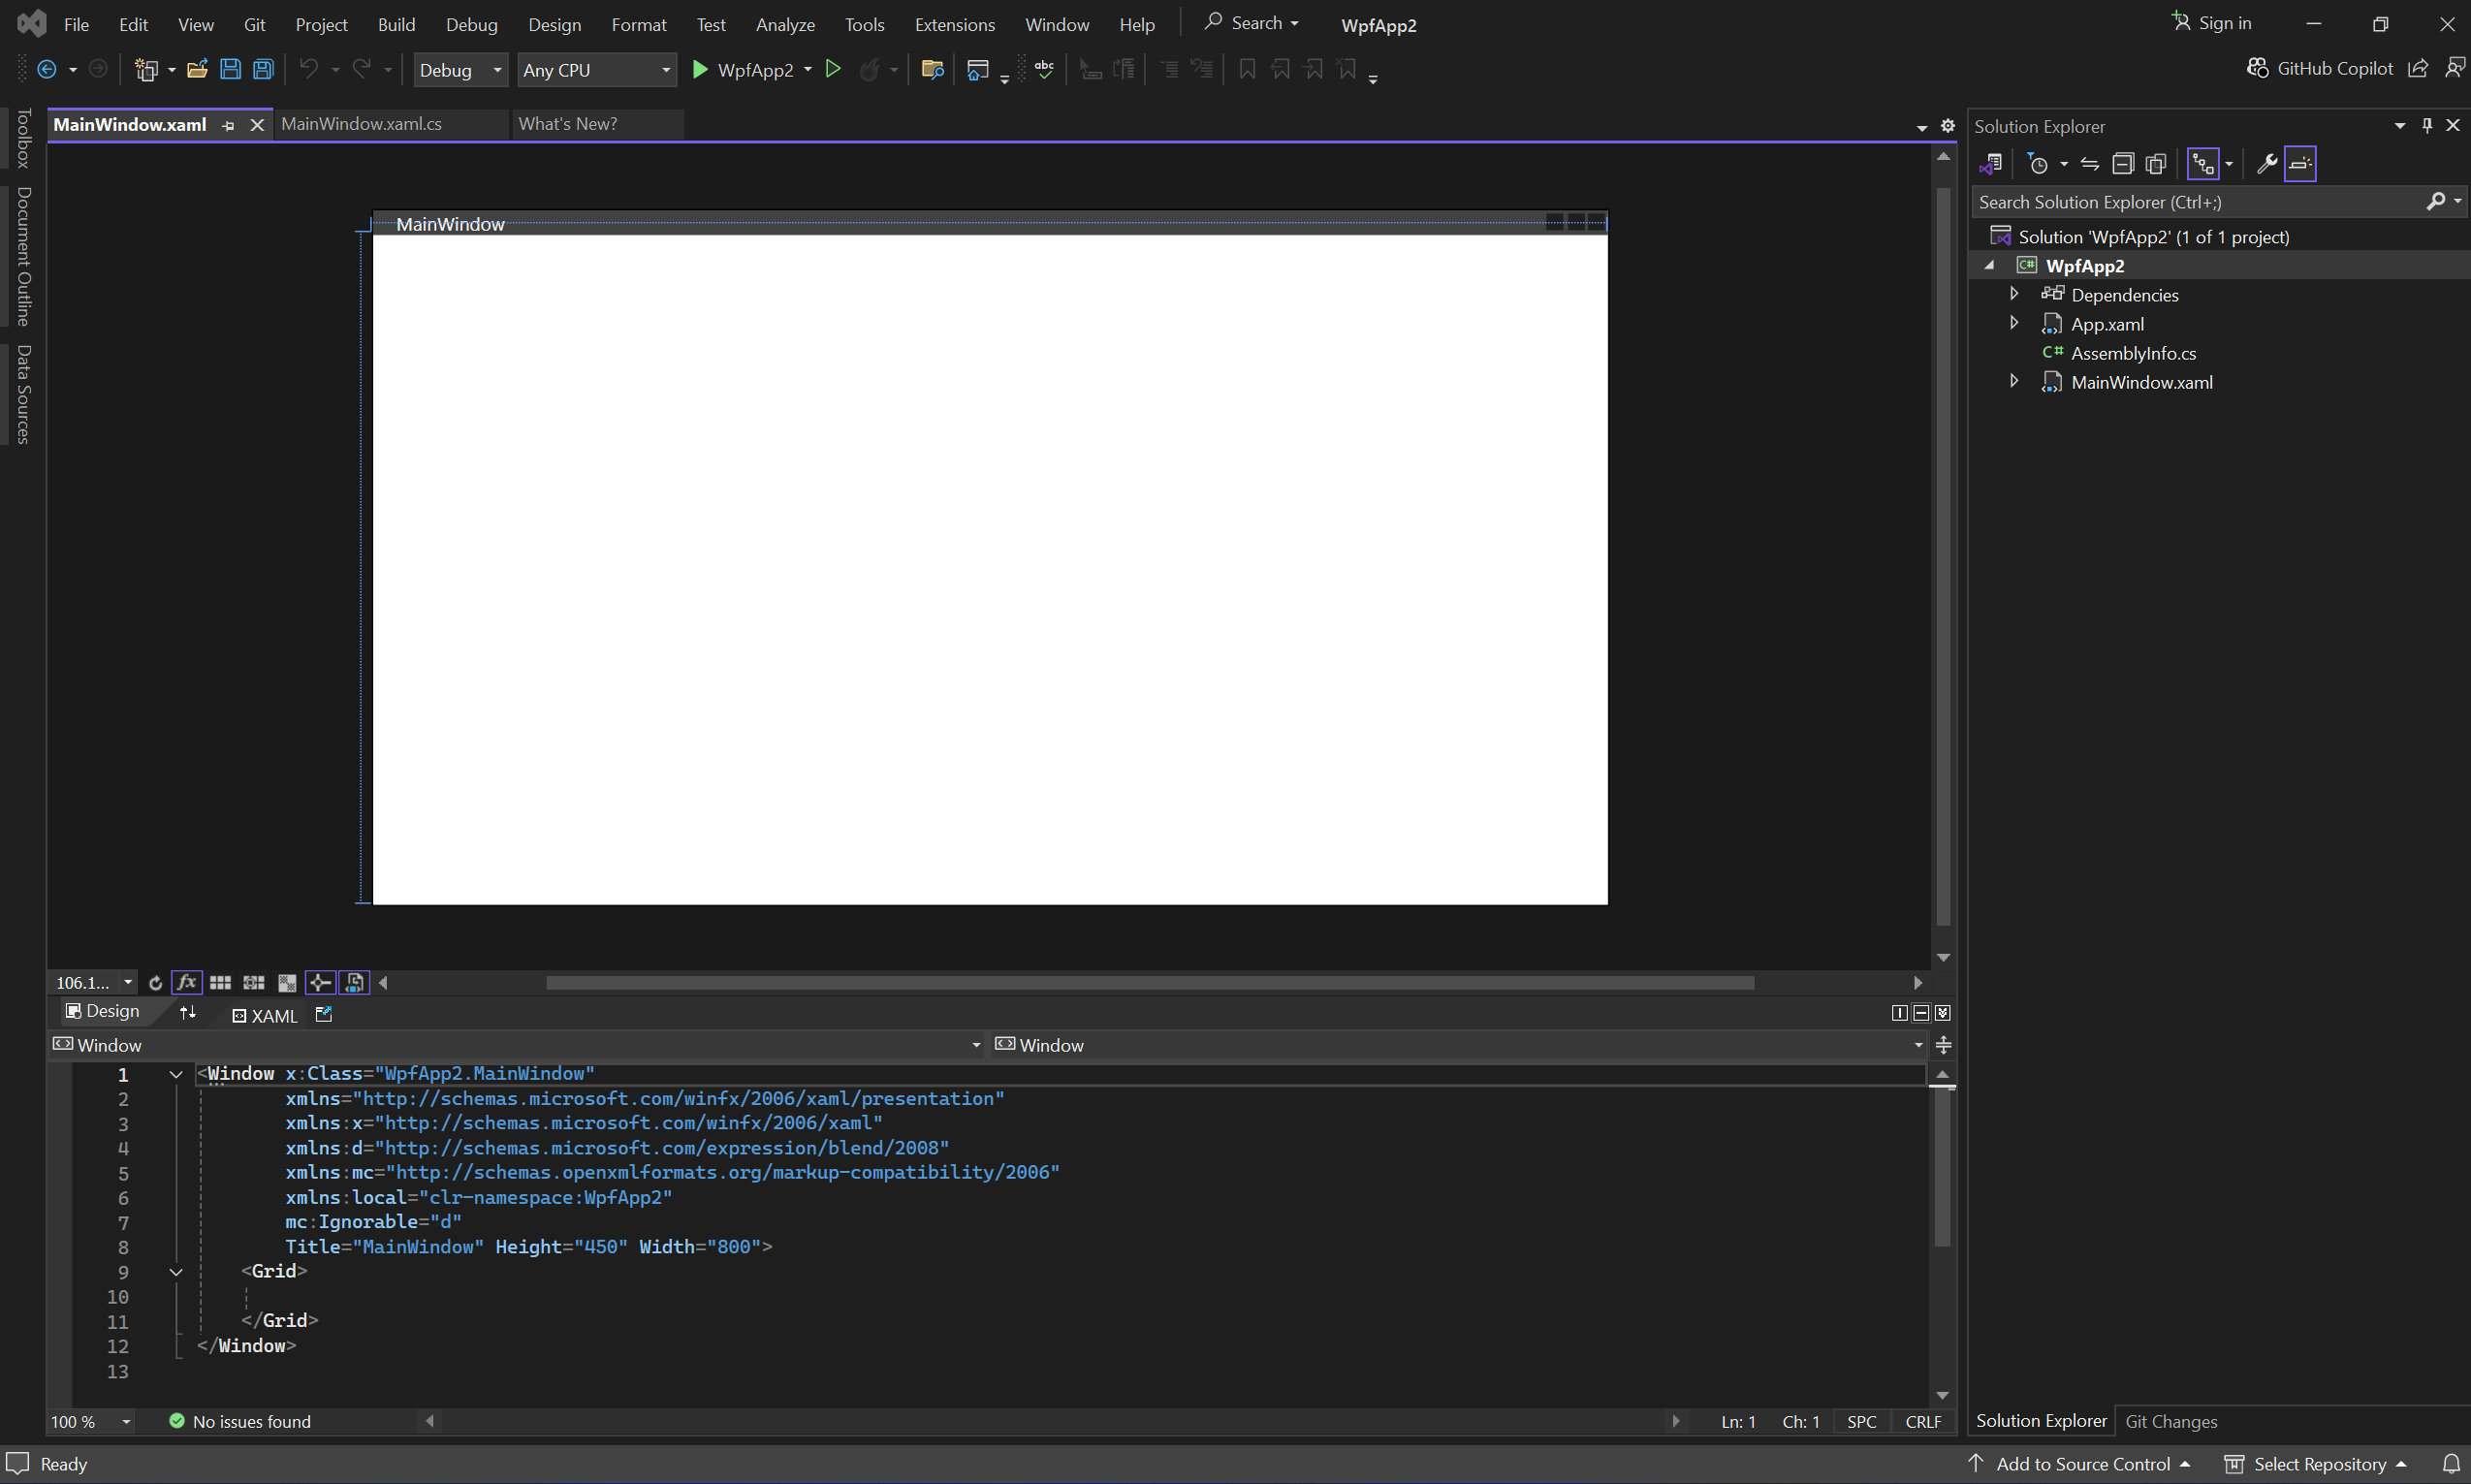This screenshot has width=2471, height=1484.
Task: Expand the MainWindow.xaml node in Solution Explorer
Action: coord(2014,381)
